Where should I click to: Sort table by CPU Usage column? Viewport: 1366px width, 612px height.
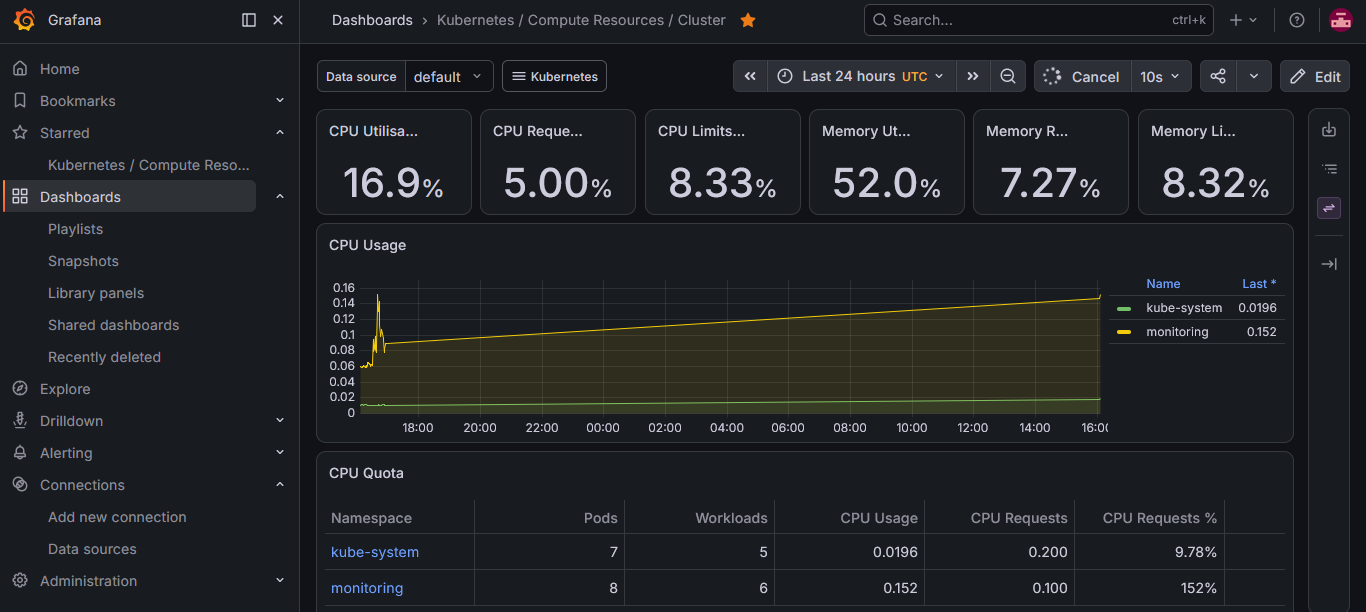(879, 518)
